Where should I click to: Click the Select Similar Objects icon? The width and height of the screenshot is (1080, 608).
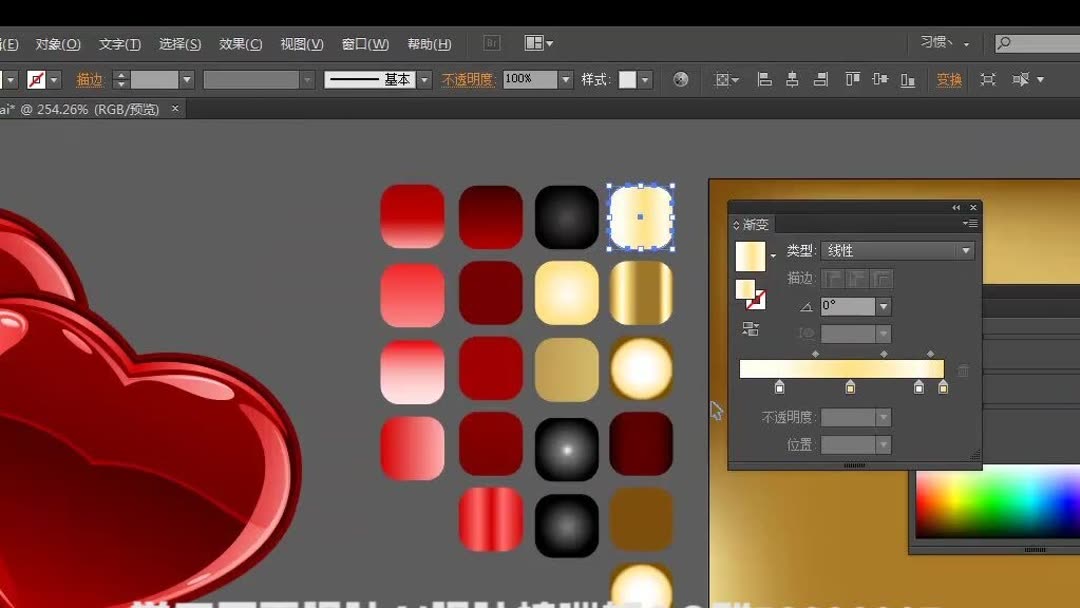(x=1020, y=80)
